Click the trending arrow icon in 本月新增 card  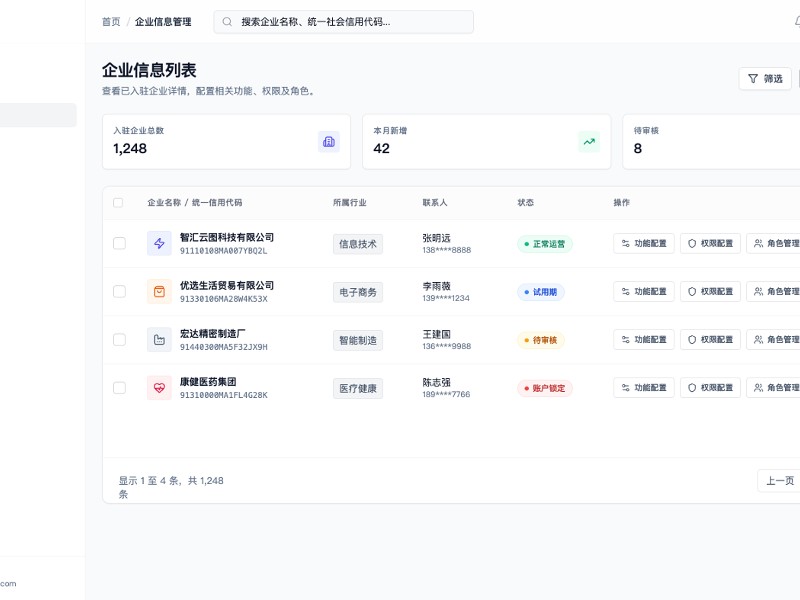[x=589, y=142]
